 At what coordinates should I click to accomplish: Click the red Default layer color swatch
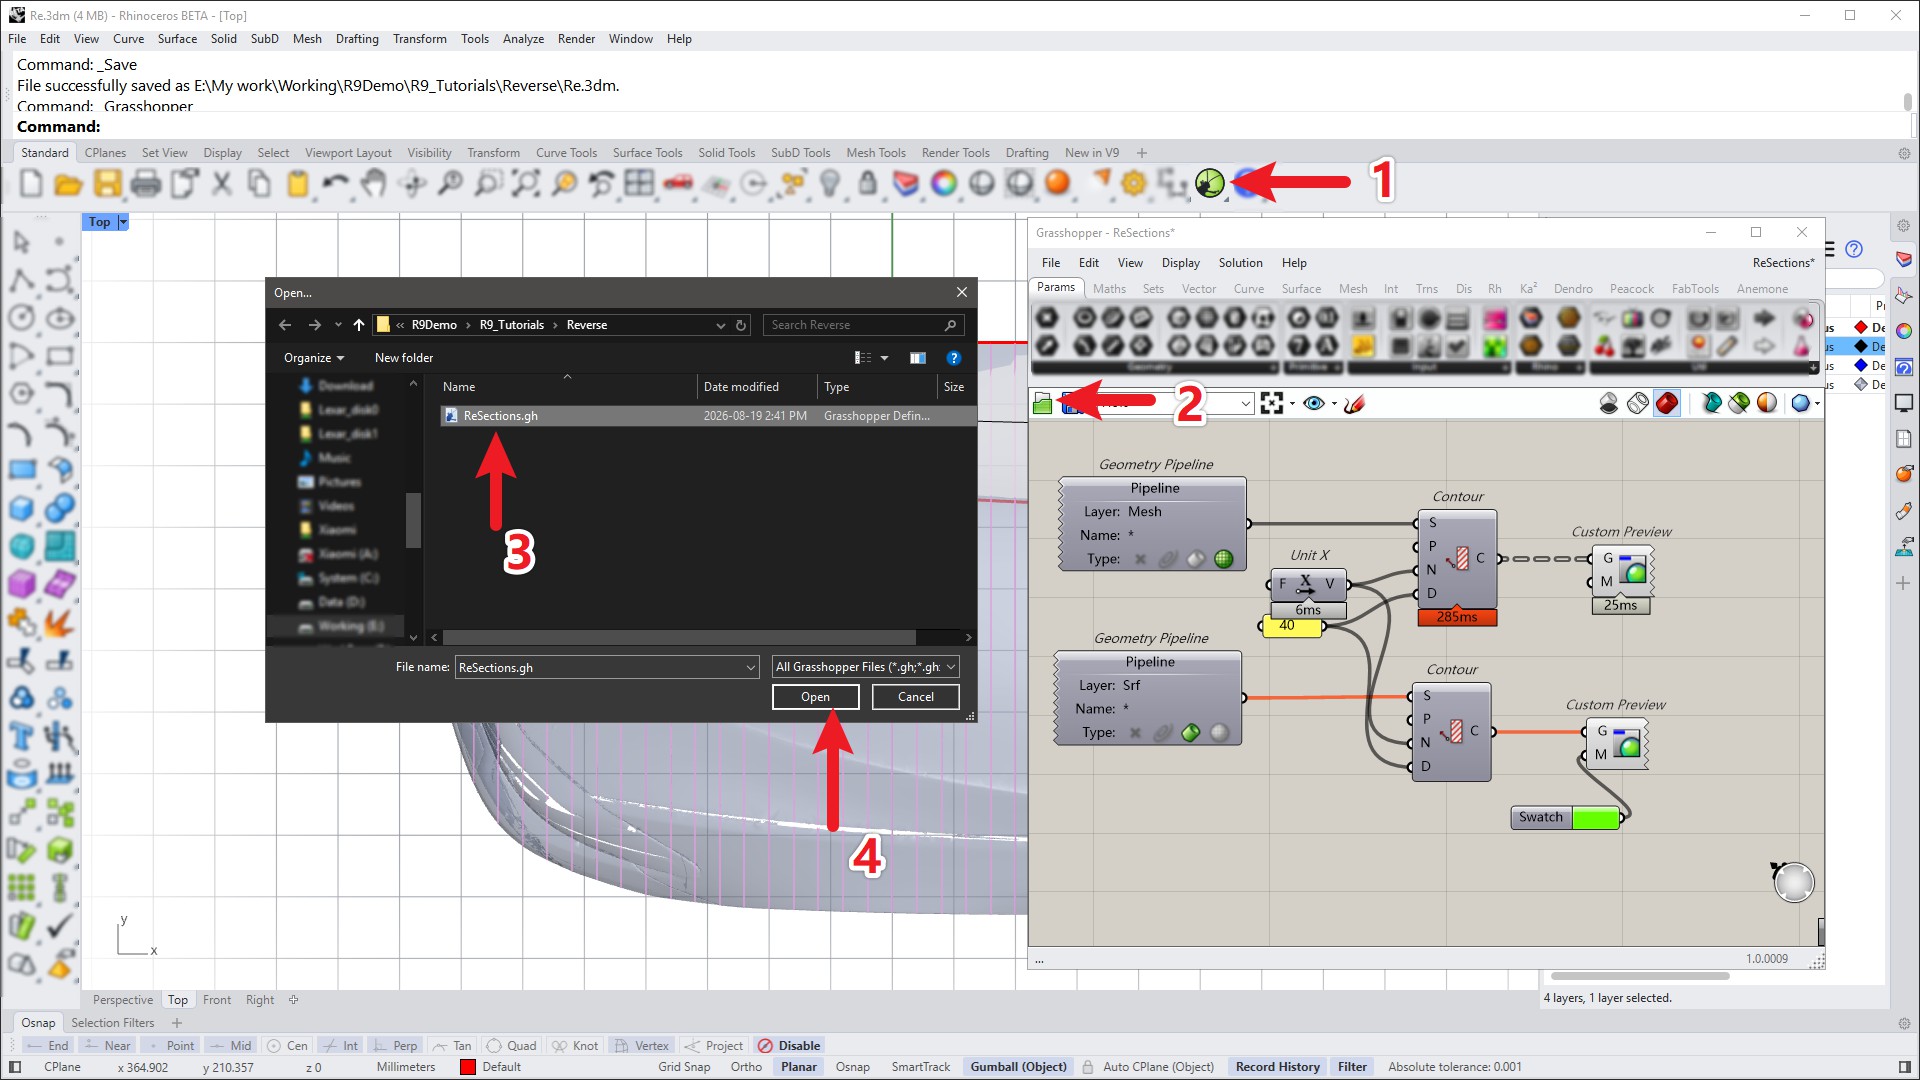(467, 1067)
